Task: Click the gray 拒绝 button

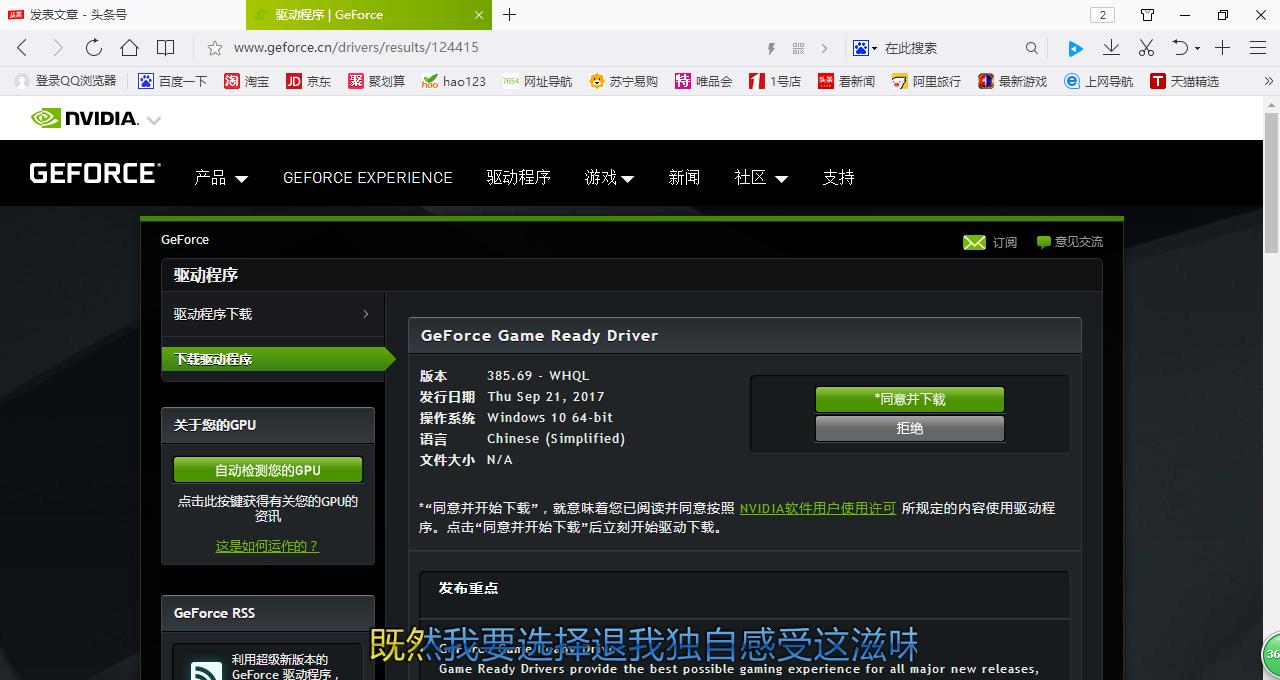Action: tap(909, 428)
